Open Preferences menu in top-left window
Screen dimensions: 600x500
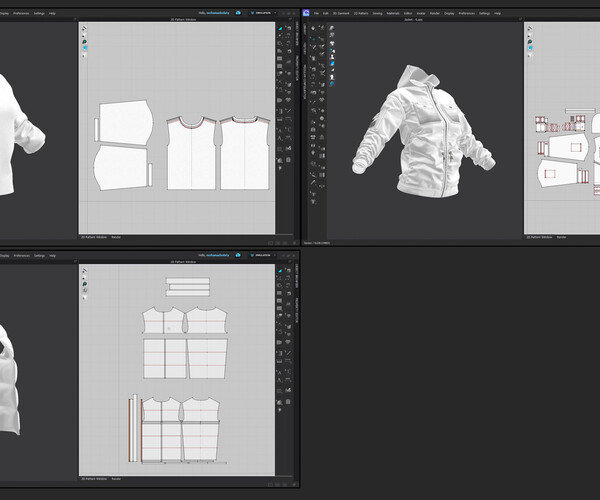pos(21,13)
